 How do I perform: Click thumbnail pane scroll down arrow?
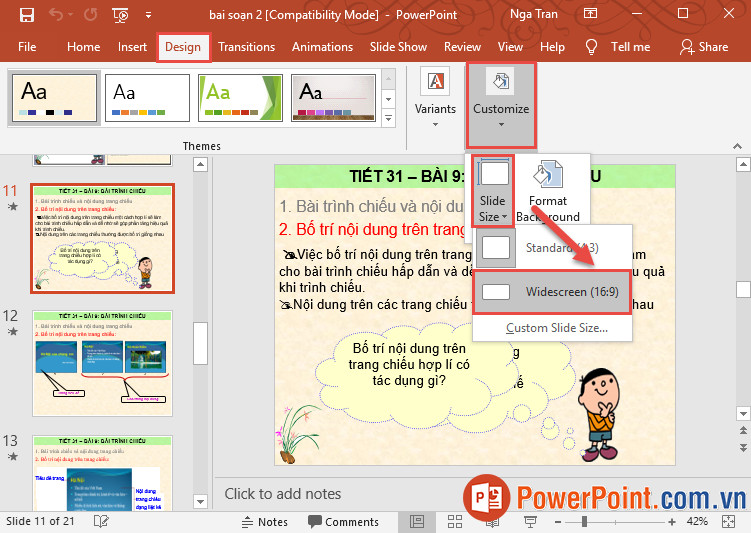point(200,501)
